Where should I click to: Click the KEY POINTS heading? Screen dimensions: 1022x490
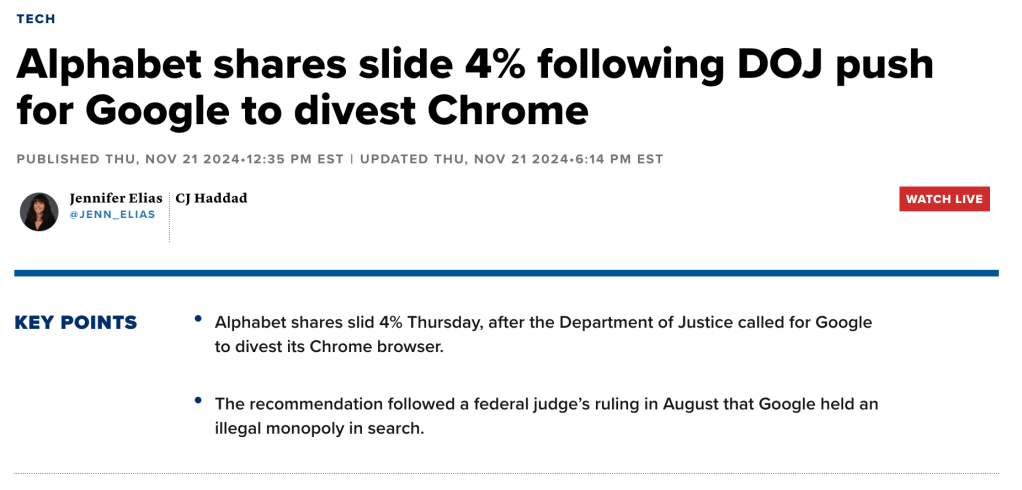(x=76, y=323)
